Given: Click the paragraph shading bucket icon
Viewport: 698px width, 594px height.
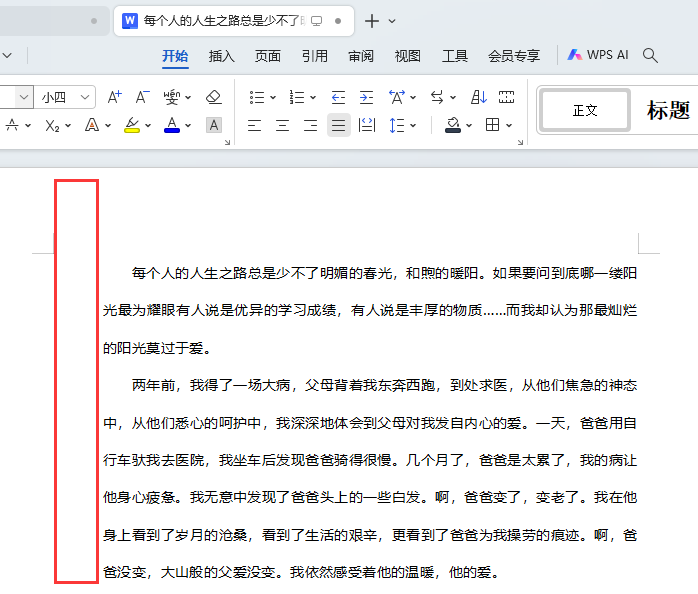Looking at the screenshot, I should click(453, 125).
